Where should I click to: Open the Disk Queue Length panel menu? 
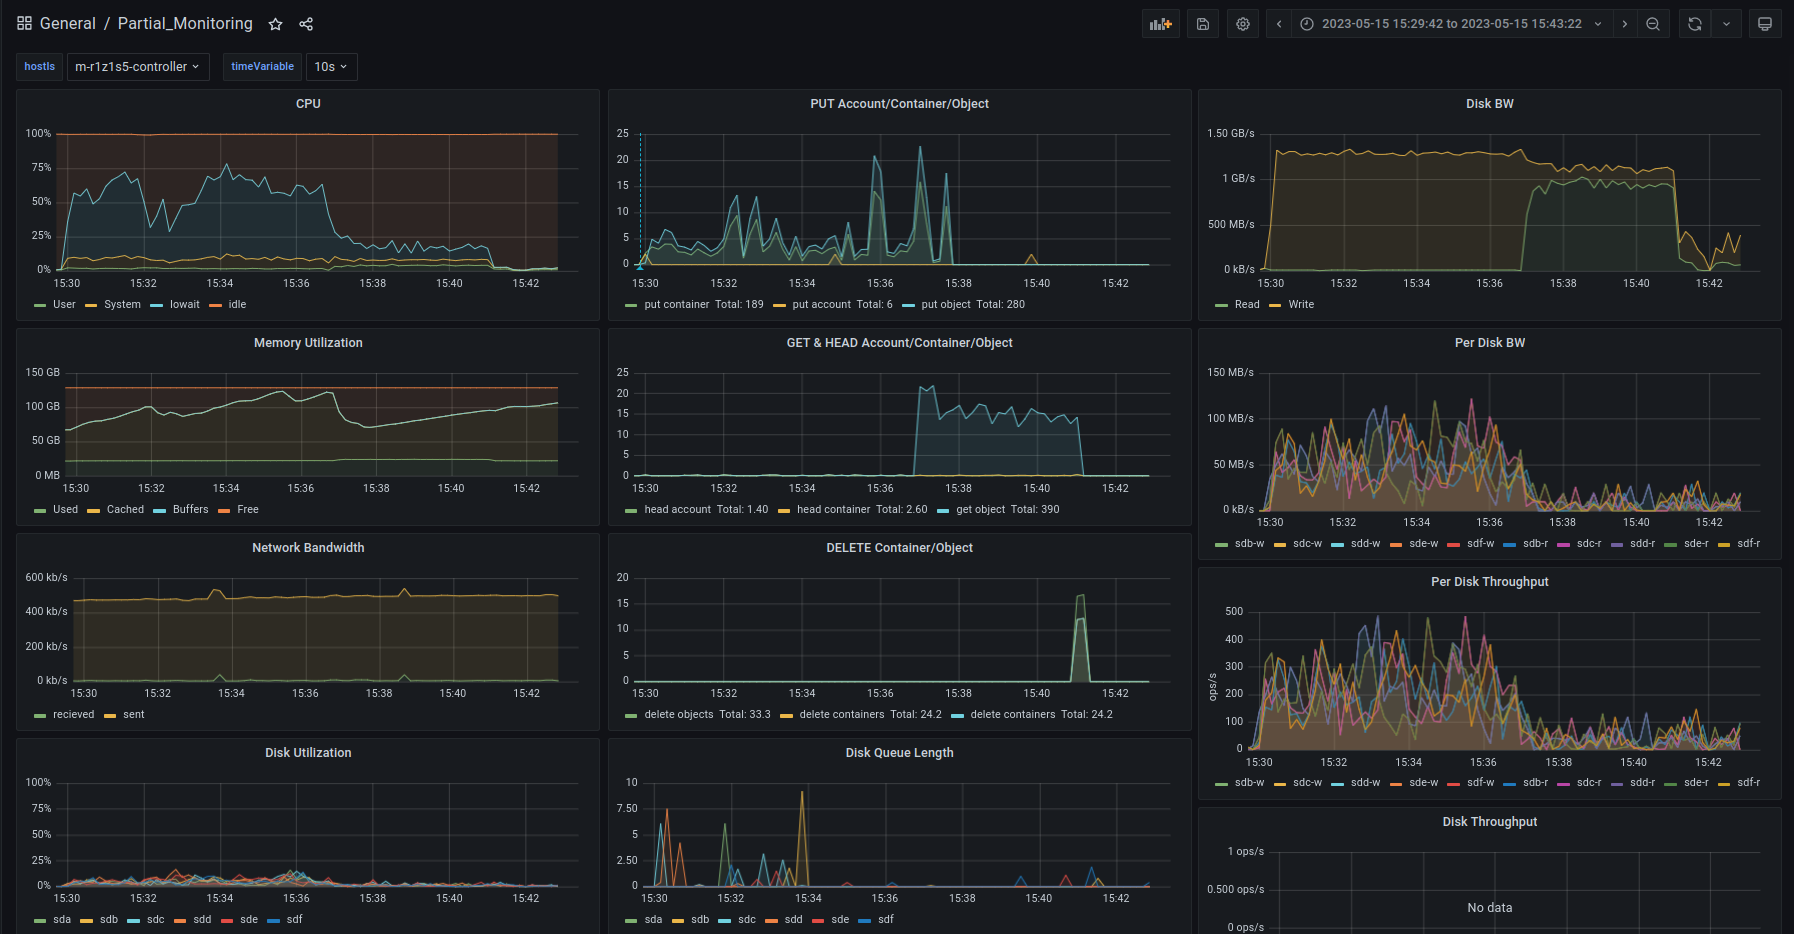(x=899, y=753)
